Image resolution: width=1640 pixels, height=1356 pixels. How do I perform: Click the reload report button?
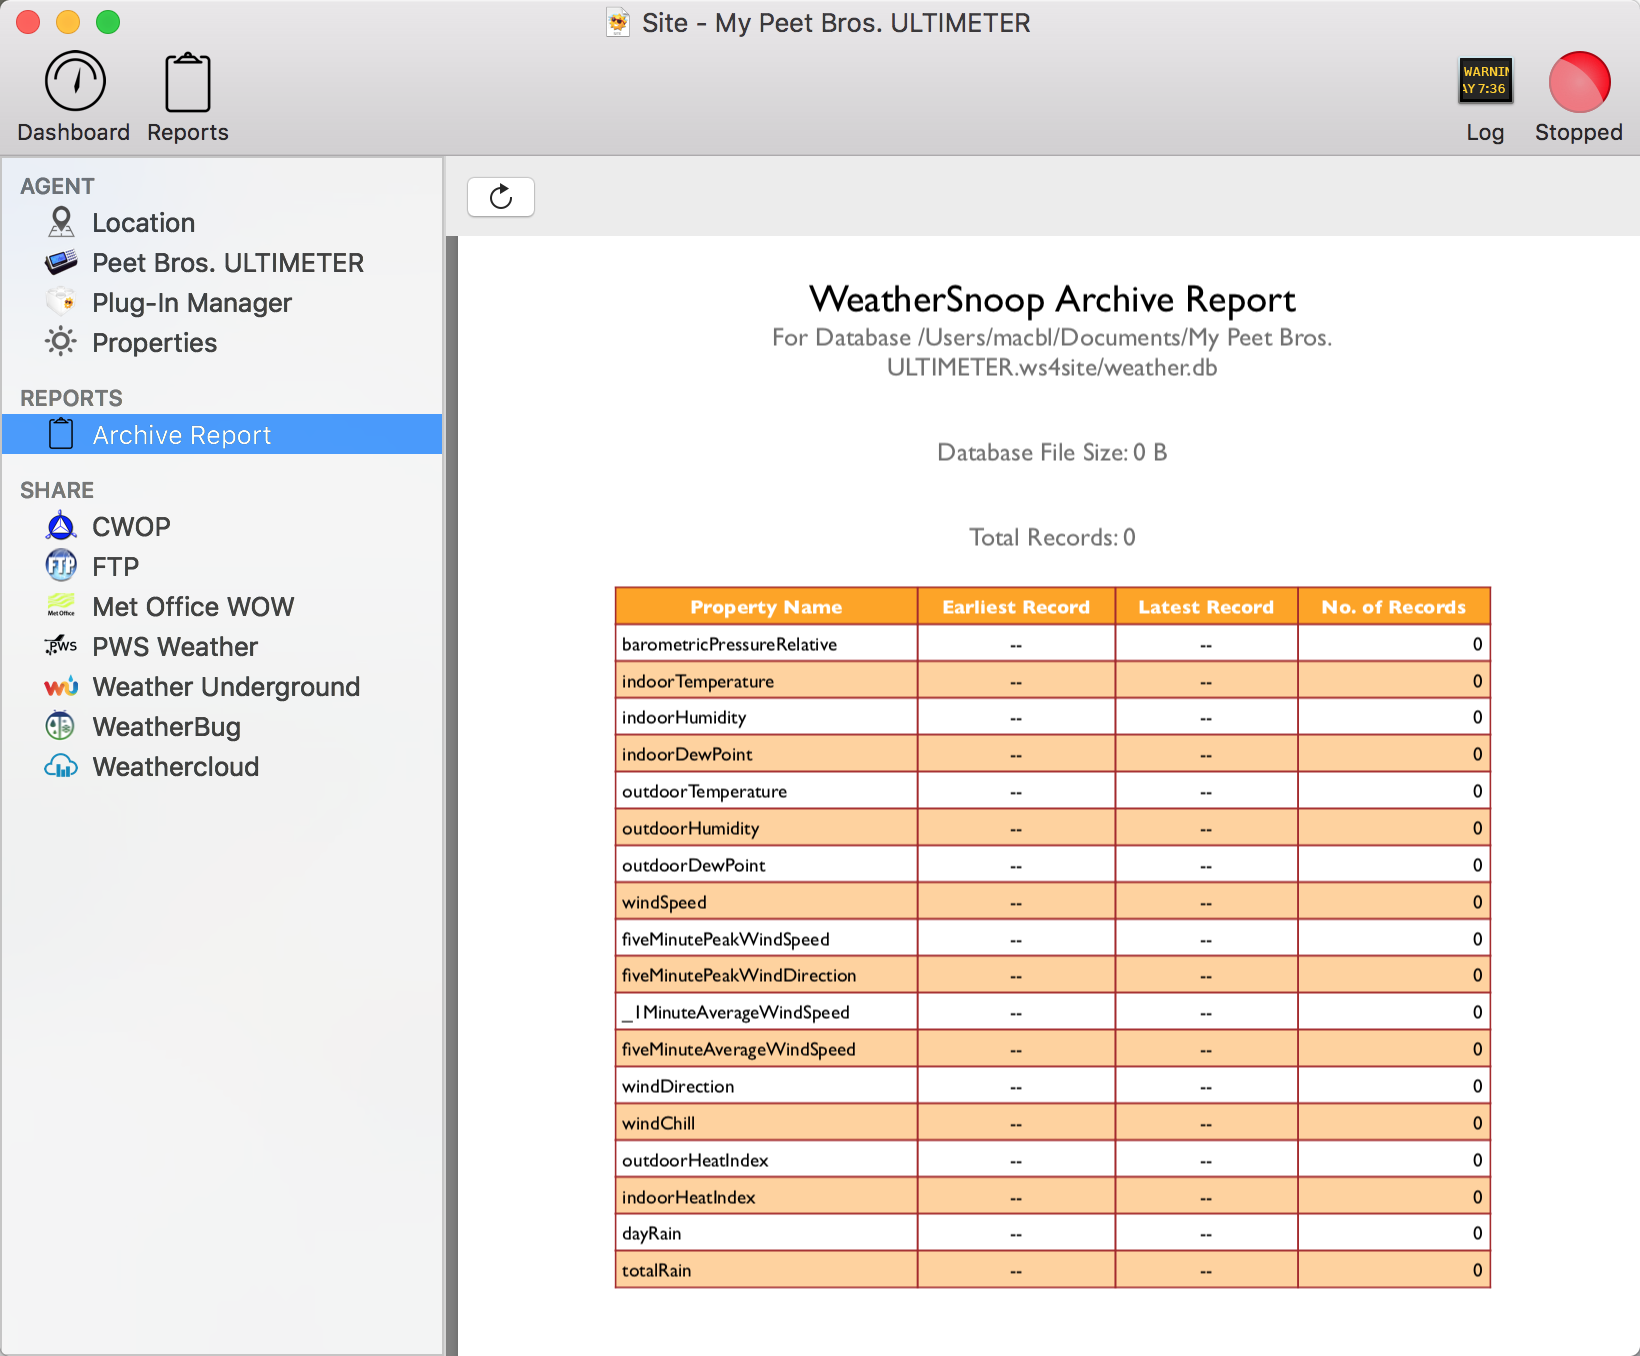[501, 197]
